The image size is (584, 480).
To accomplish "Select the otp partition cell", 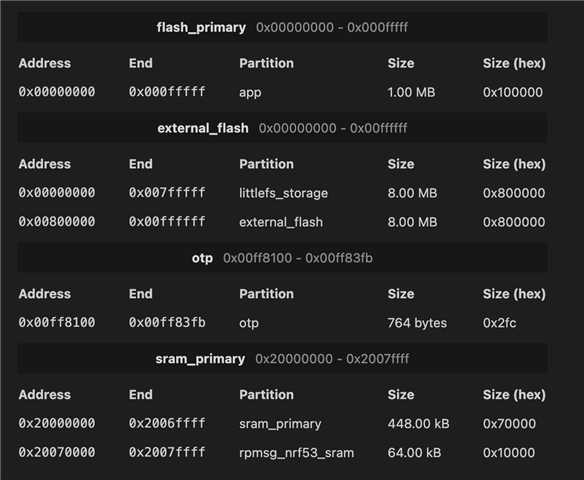I will [x=249, y=323].
